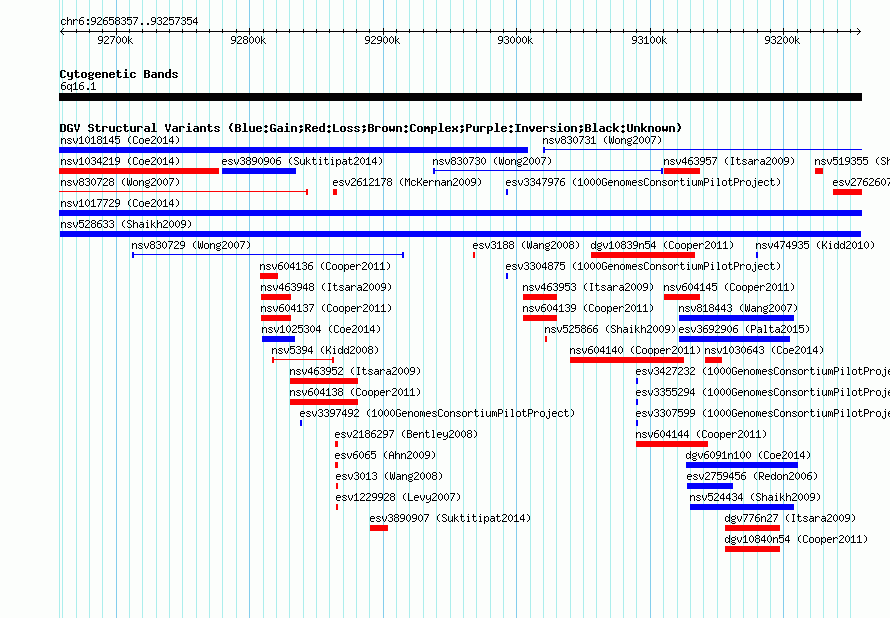Select nsv1030643 (Coe2014) label
Image resolution: width=890 pixels, height=618 pixels.
[764, 350]
